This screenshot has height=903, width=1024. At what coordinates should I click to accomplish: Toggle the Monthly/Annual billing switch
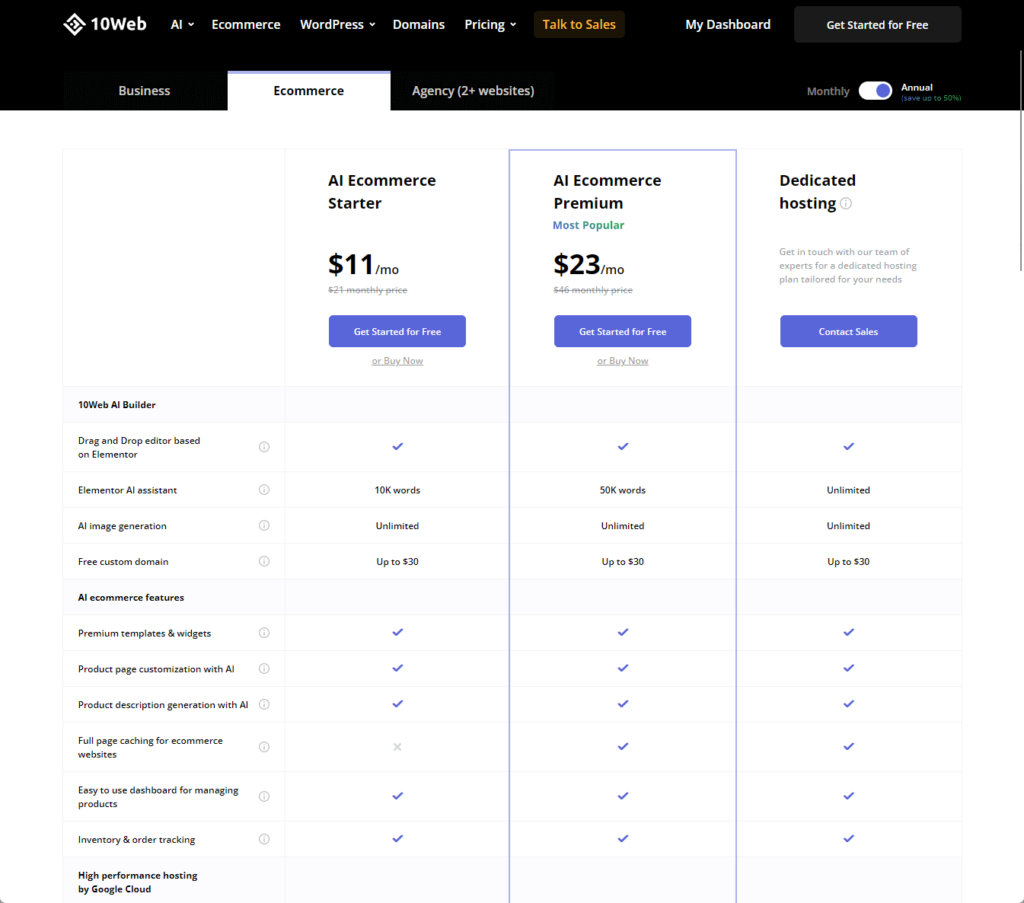(875, 91)
